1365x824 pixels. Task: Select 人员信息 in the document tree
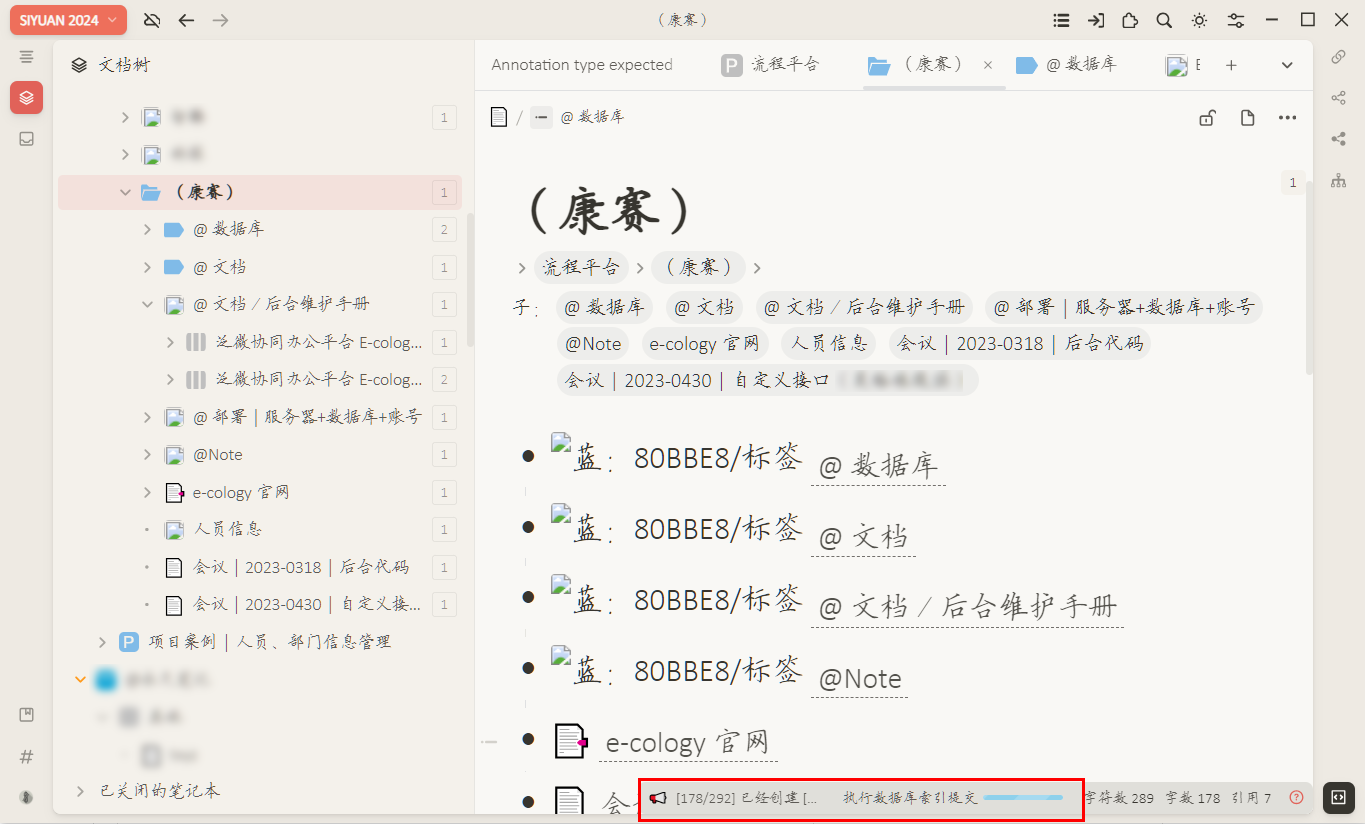click(228, 529)
